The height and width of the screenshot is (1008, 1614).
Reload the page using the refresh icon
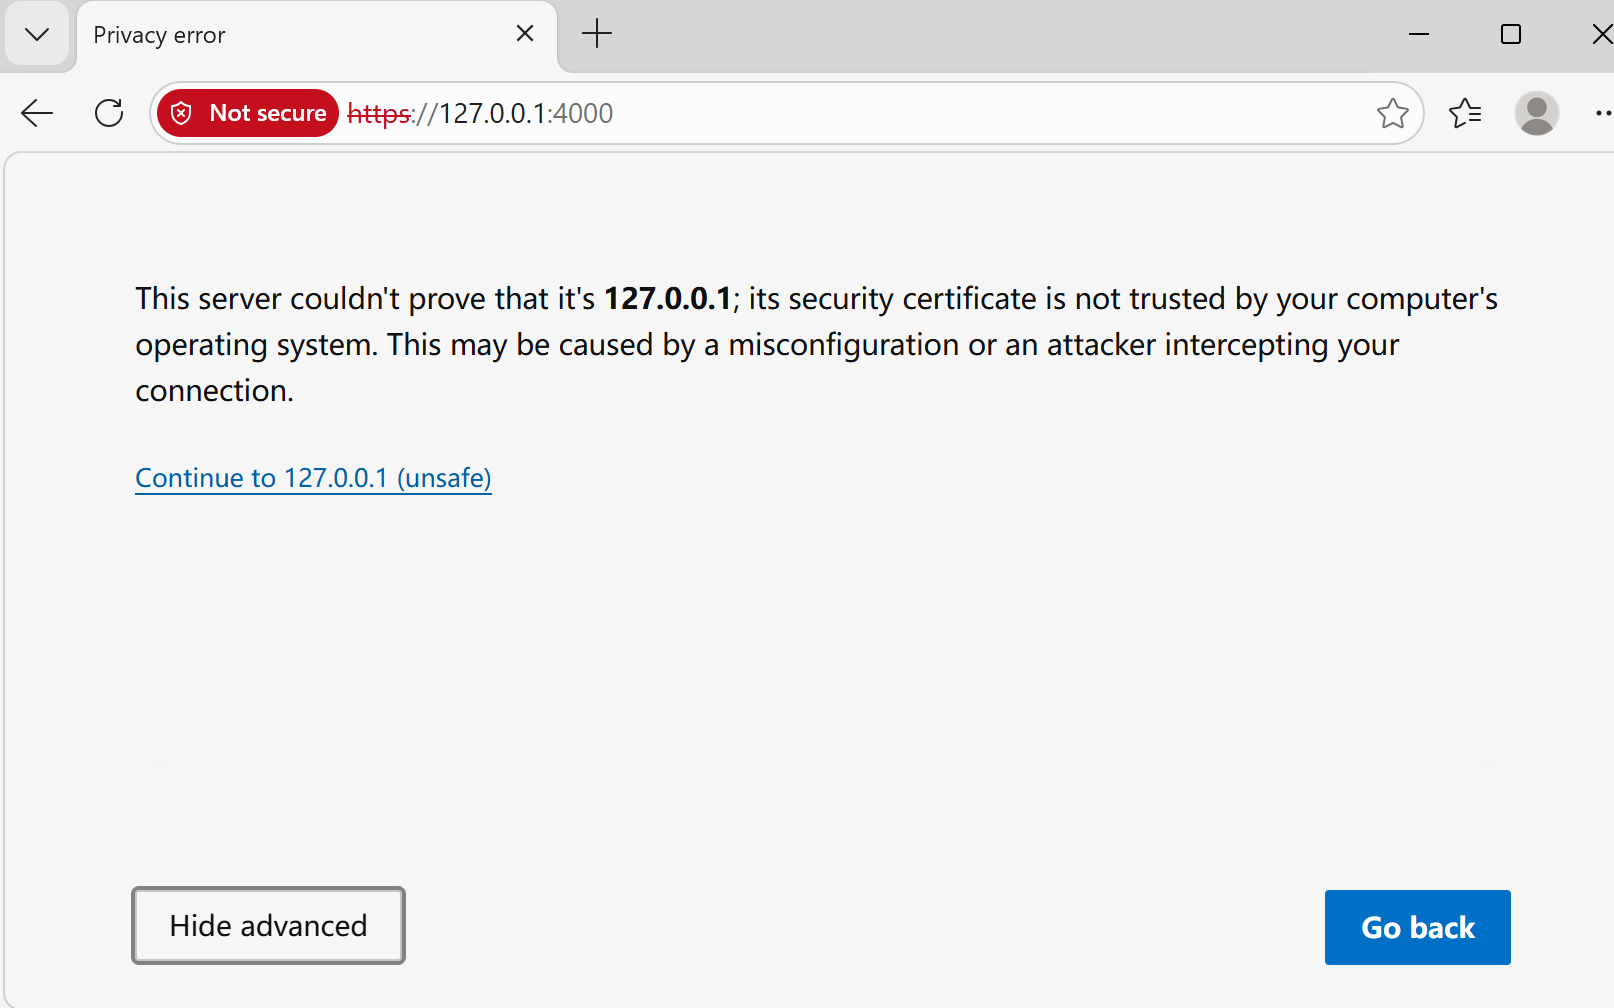pyautogui.click(x=108, y=113)
